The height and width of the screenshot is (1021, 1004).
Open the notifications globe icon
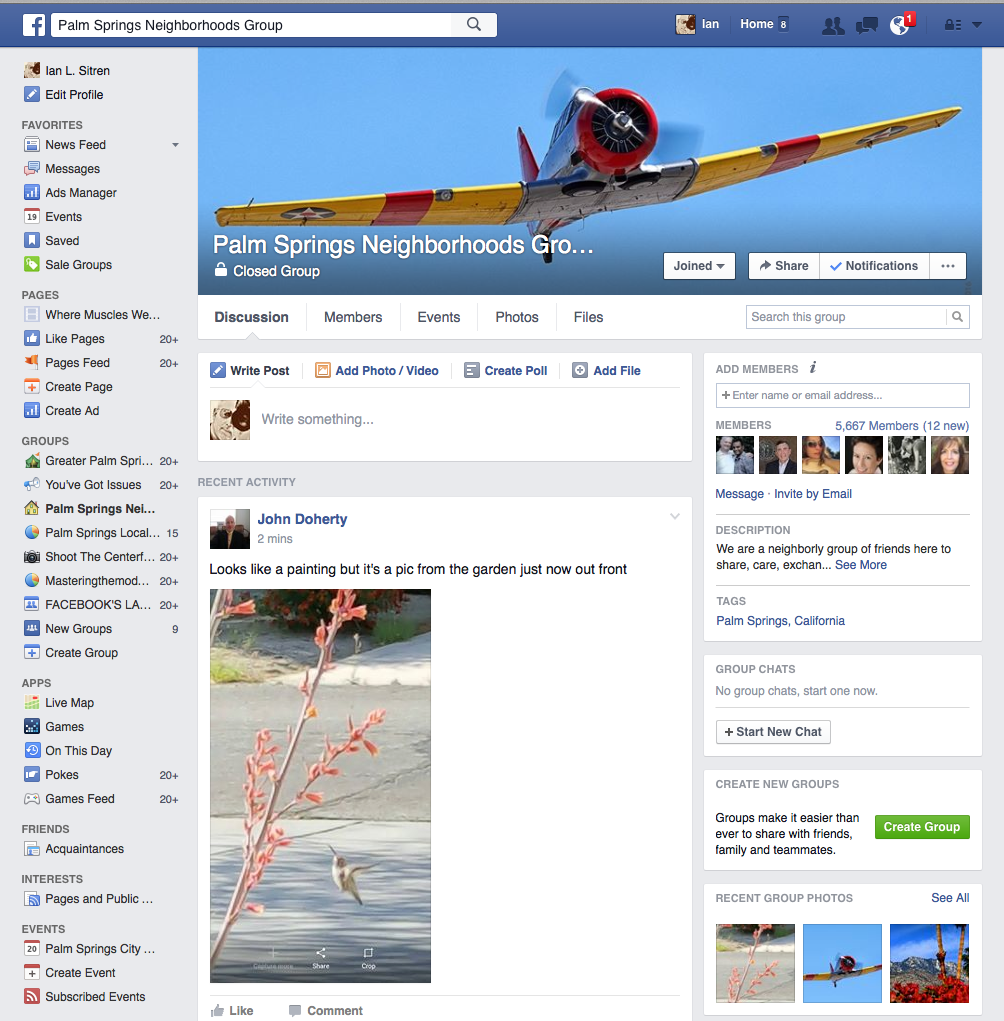900,25
